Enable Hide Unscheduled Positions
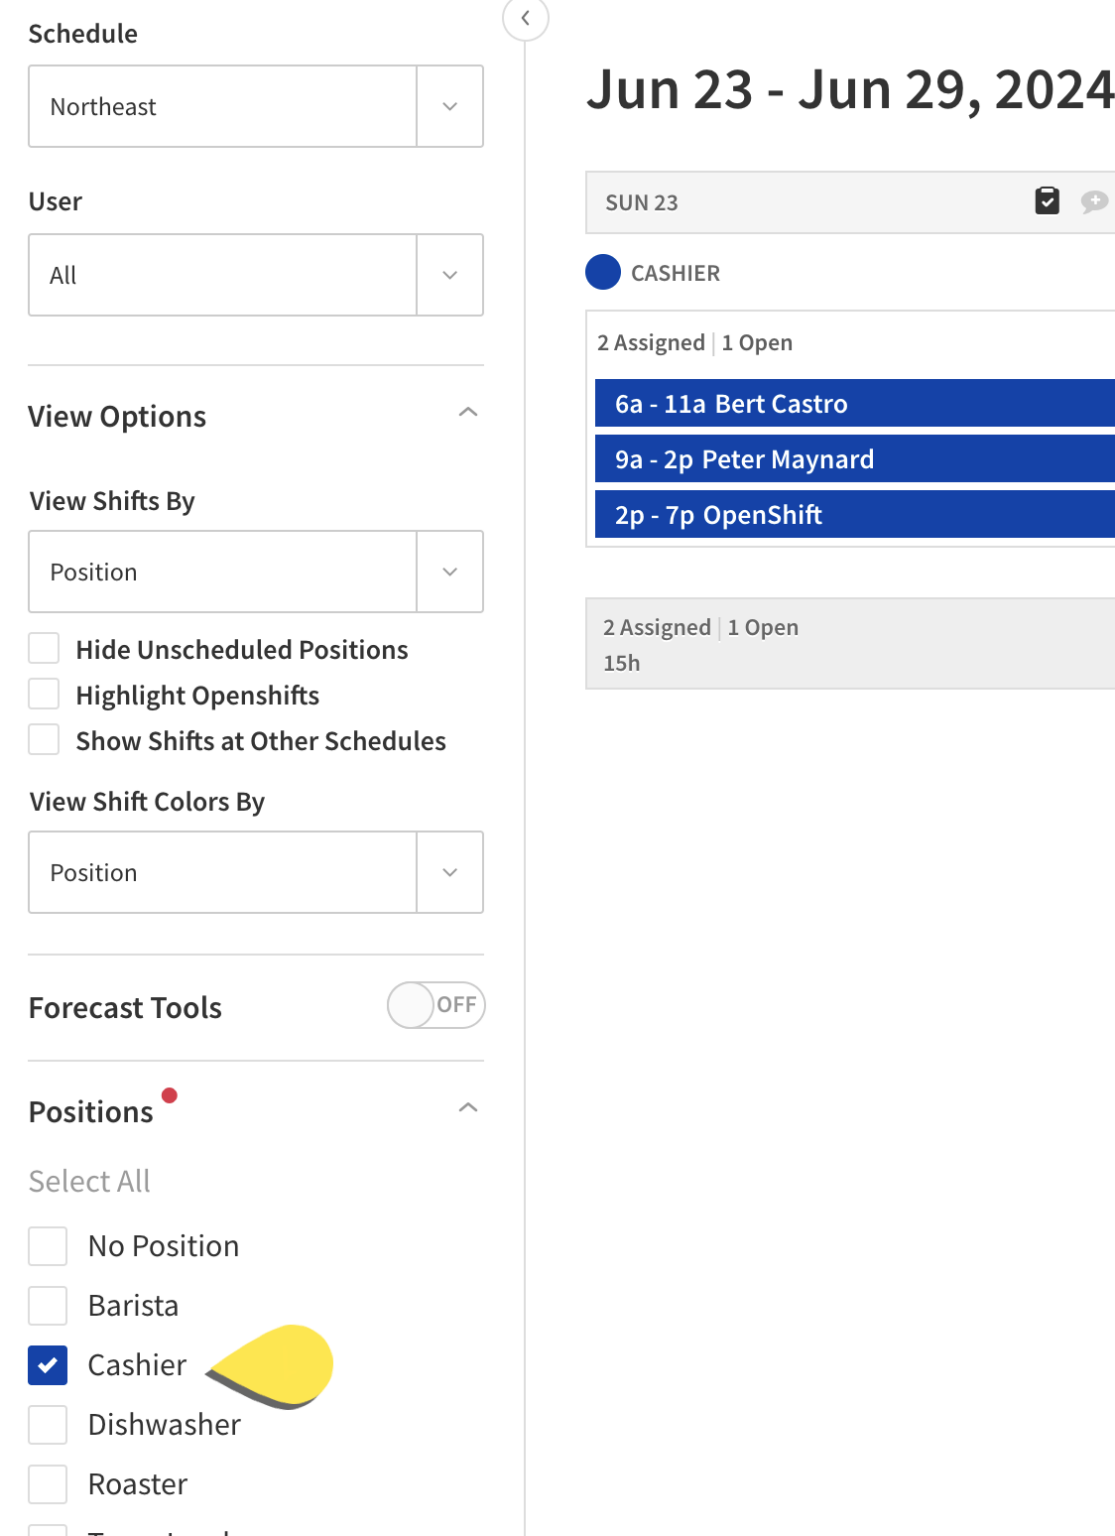 (x=43, y=648)
